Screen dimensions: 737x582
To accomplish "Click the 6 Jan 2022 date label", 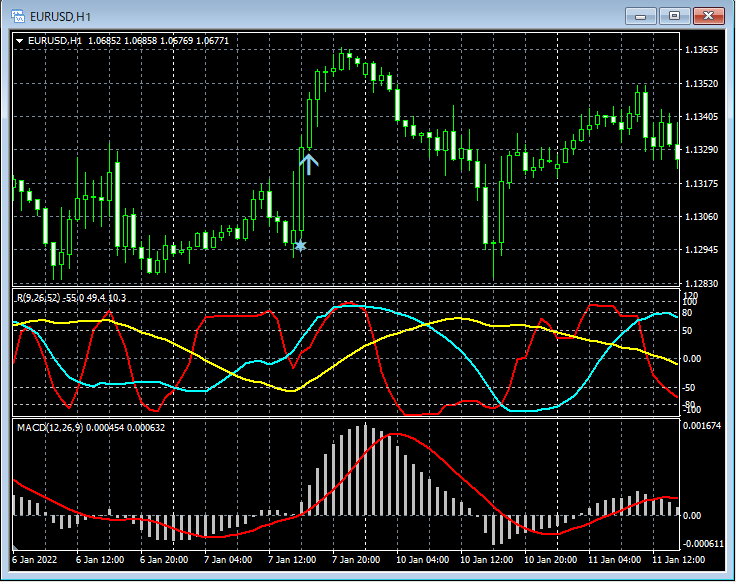I will click(34, 559).
